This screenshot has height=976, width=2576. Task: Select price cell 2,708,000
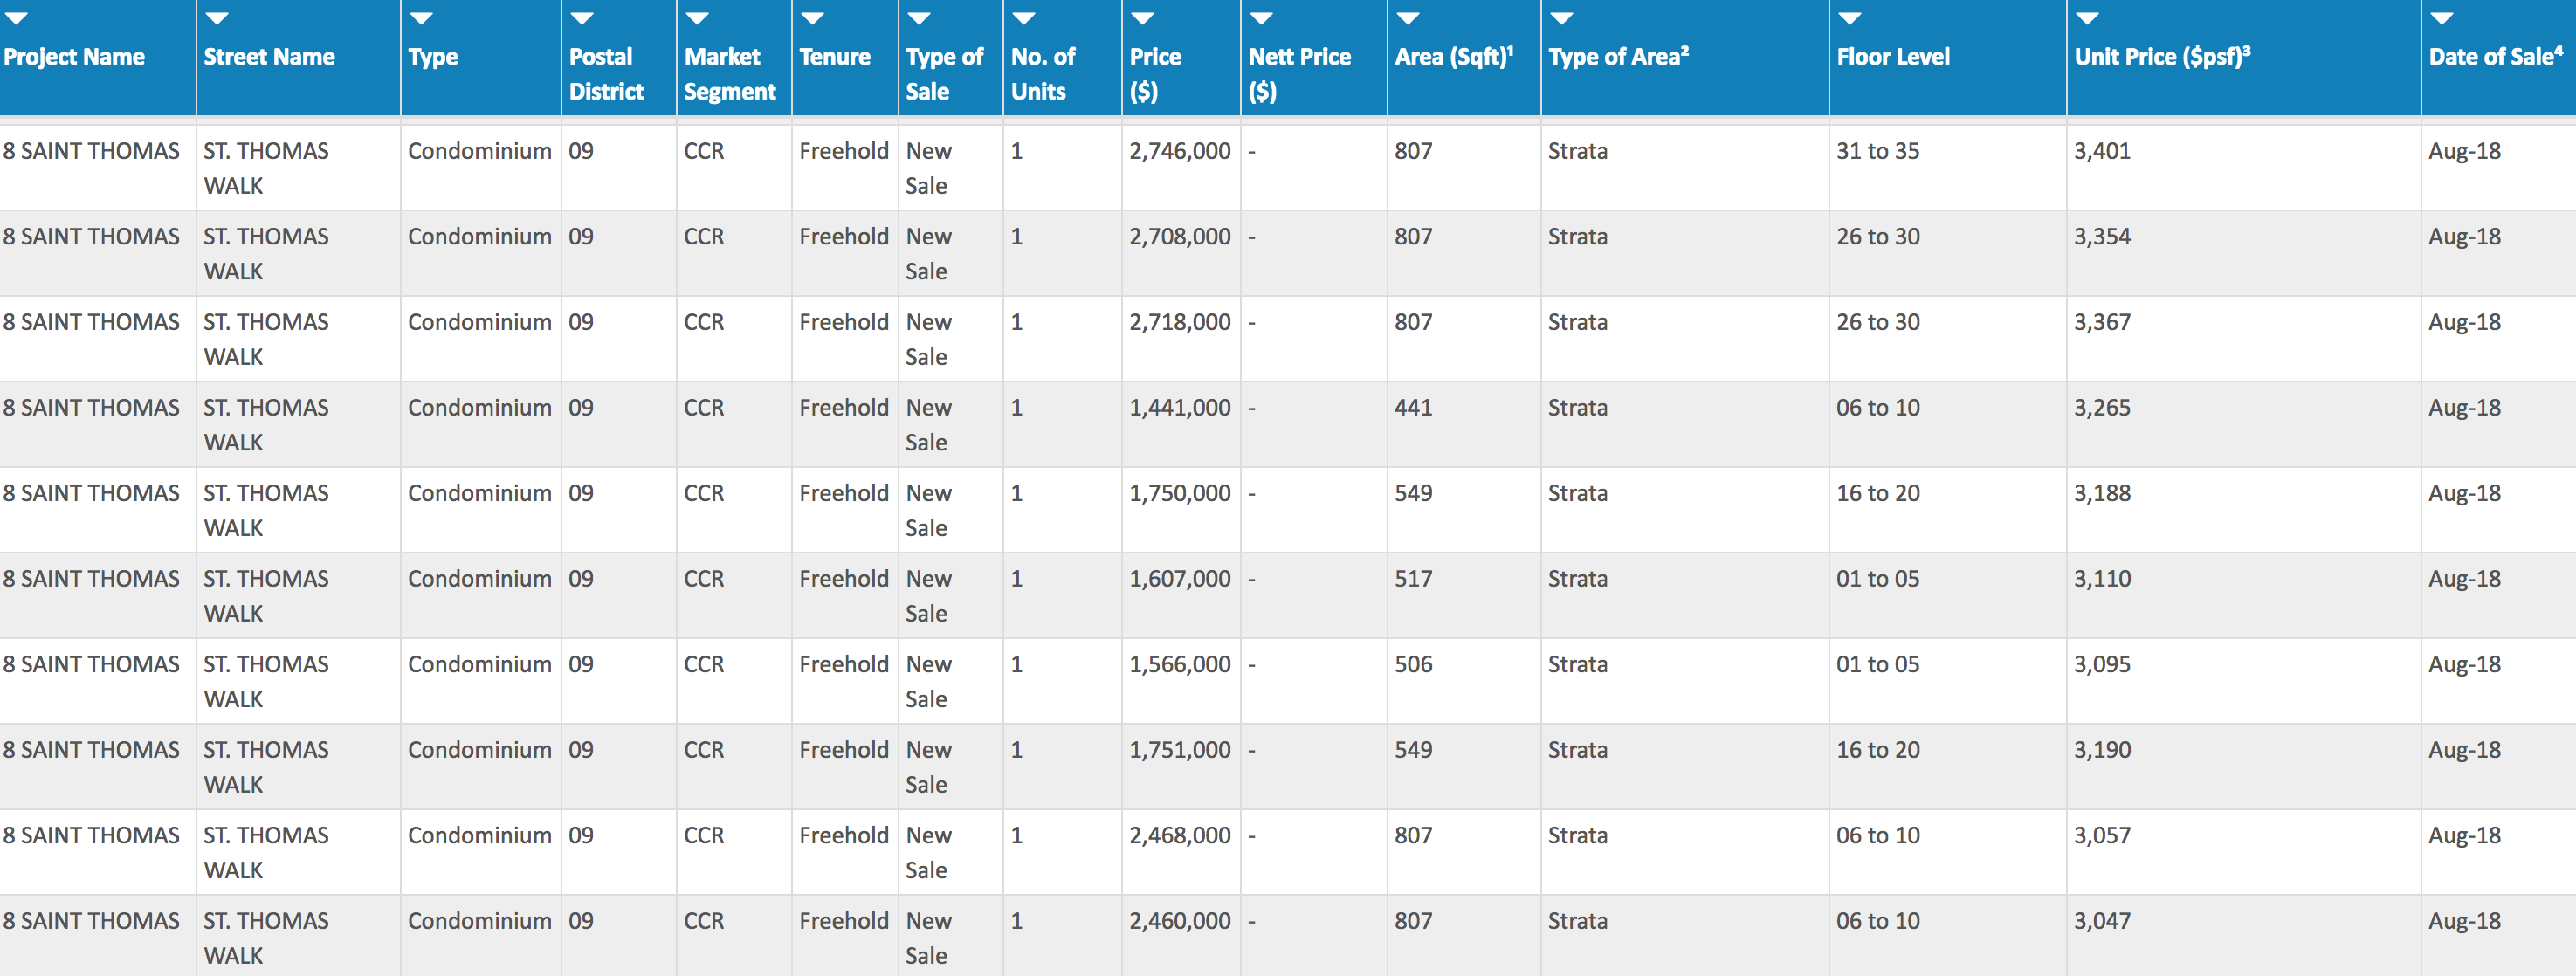(1180, 237)
